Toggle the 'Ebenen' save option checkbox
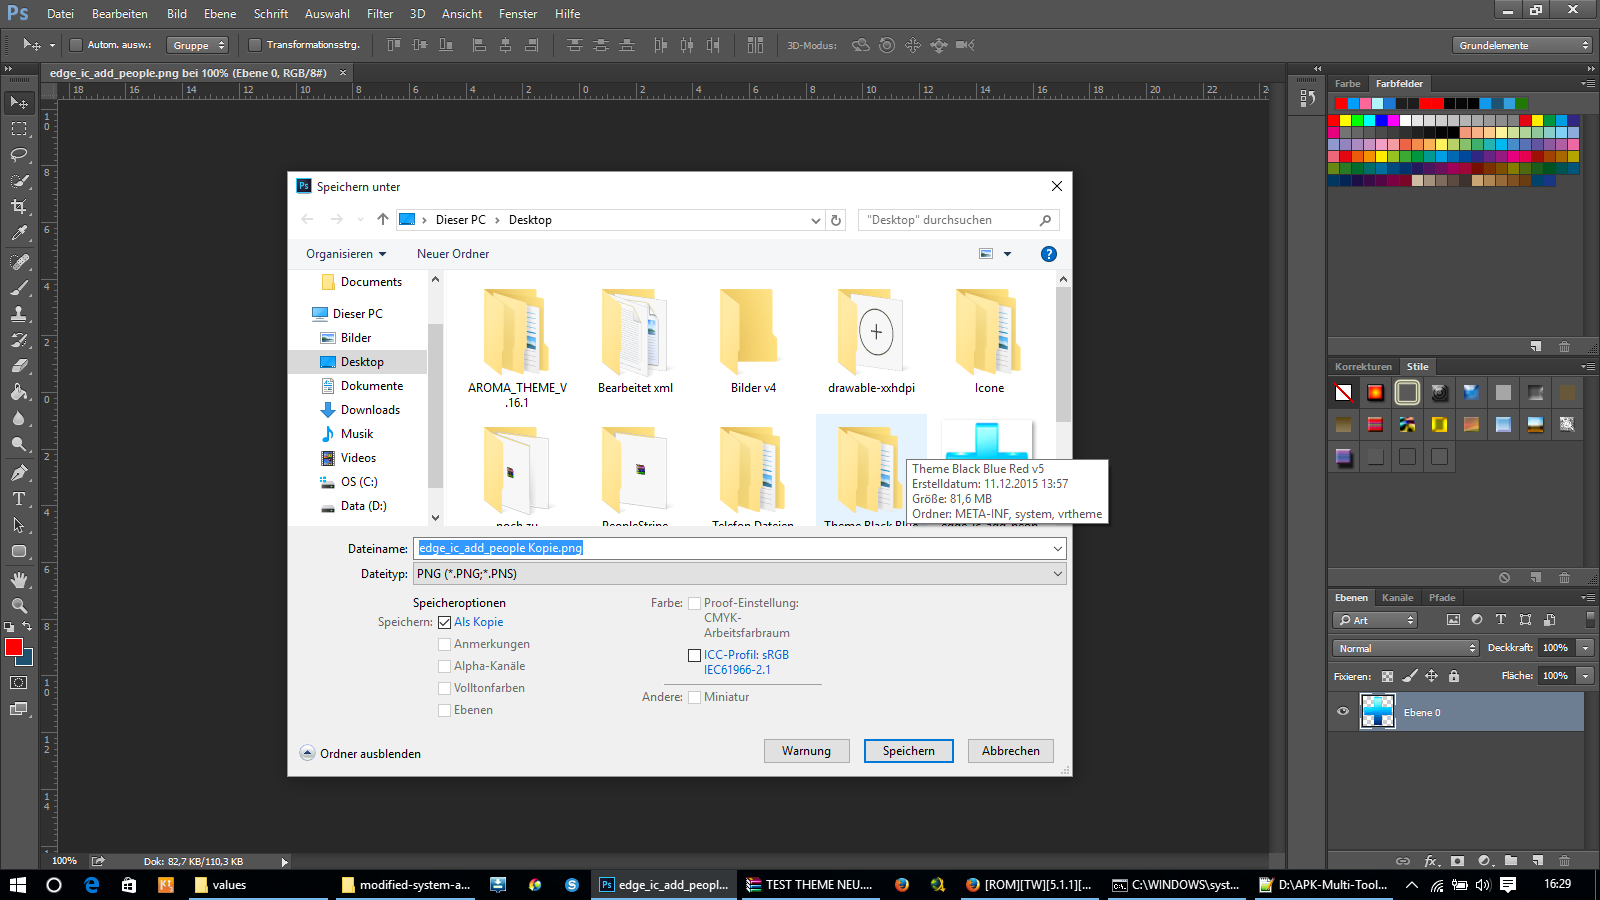This screenshot has width=1600, height=900. click(444, 710)
